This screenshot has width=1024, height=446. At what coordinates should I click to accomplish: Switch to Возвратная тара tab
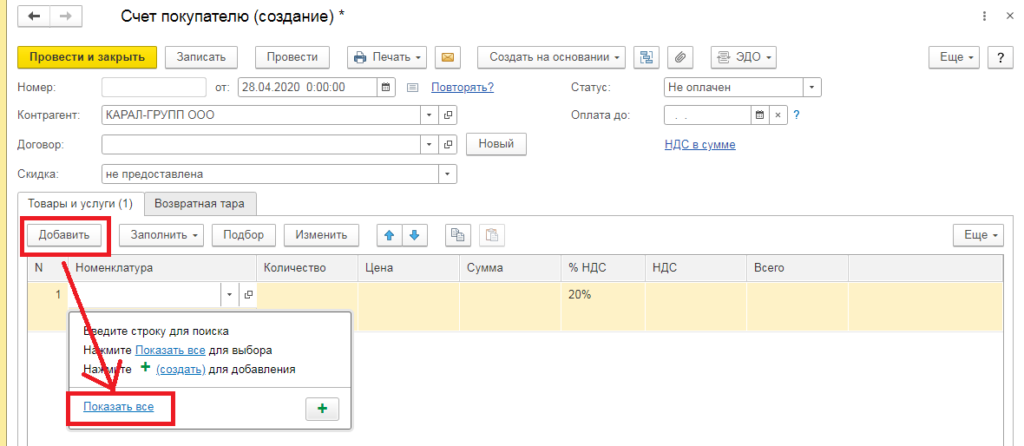point(199,204)
